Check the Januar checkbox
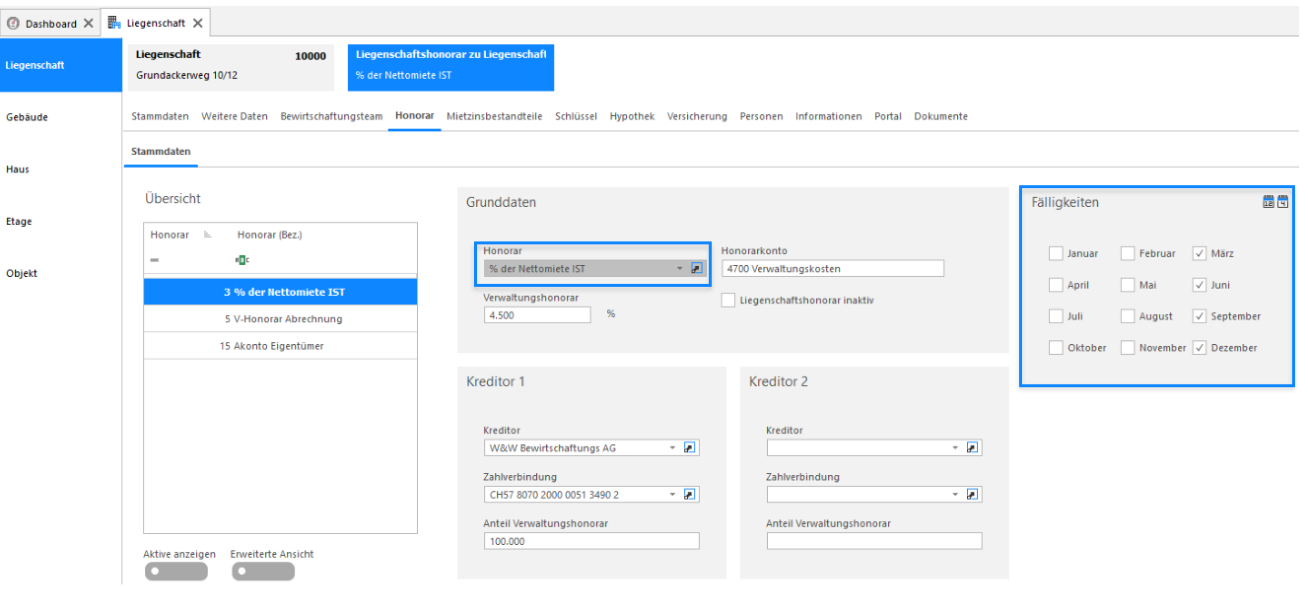The image size is (1308, 611). pyautogui.click(x=1056, y=254)
